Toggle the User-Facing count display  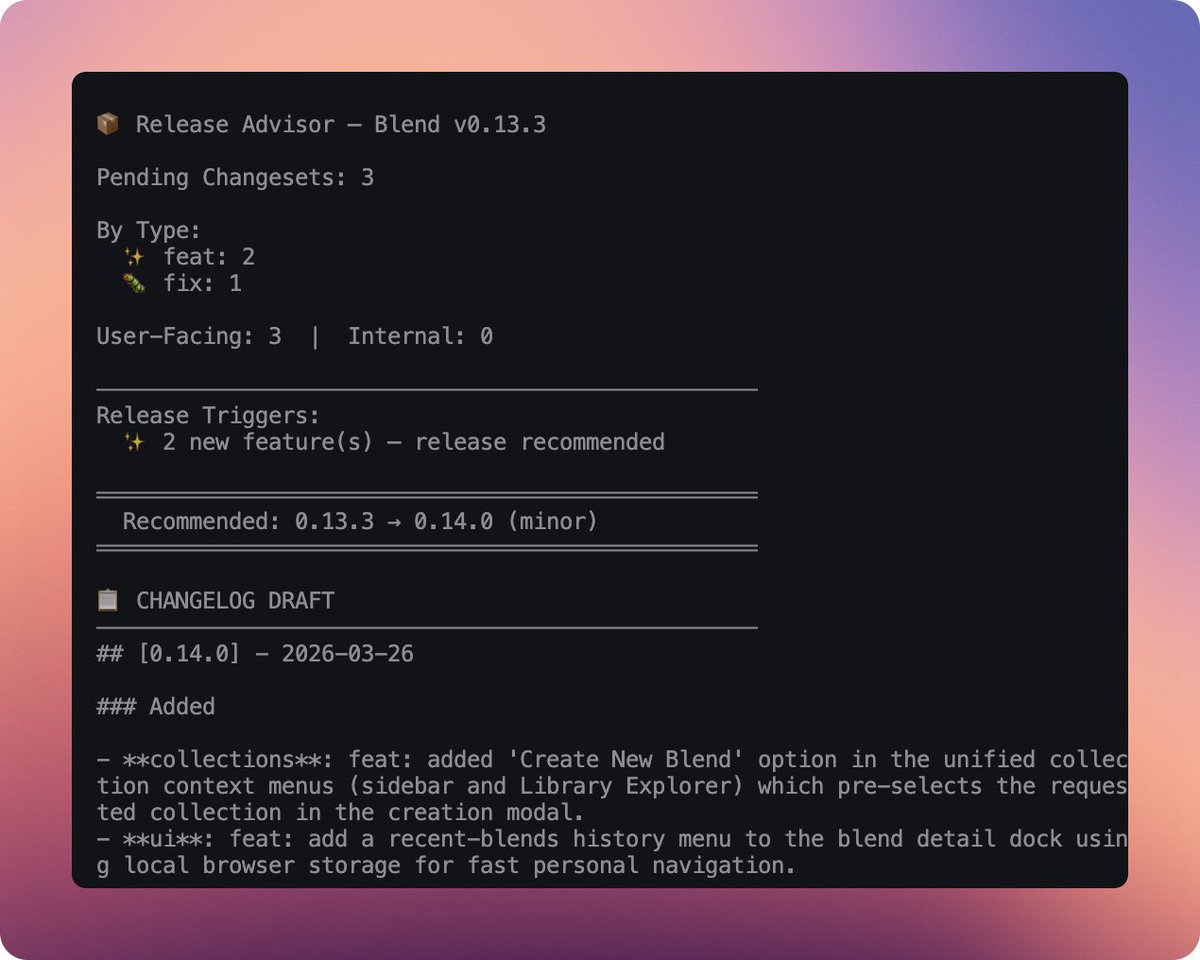[166, 336]
